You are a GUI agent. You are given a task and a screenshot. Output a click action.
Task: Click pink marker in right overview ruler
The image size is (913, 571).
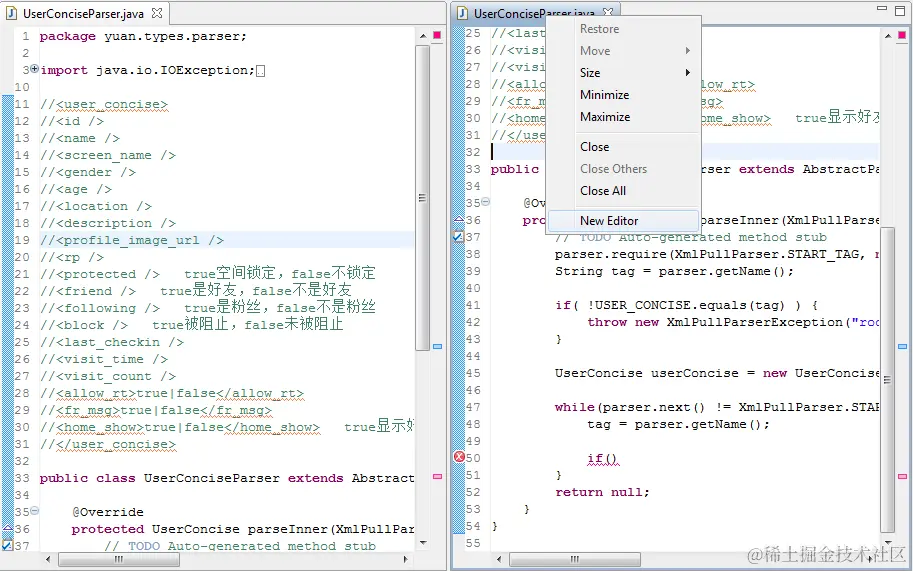(903, 476)
